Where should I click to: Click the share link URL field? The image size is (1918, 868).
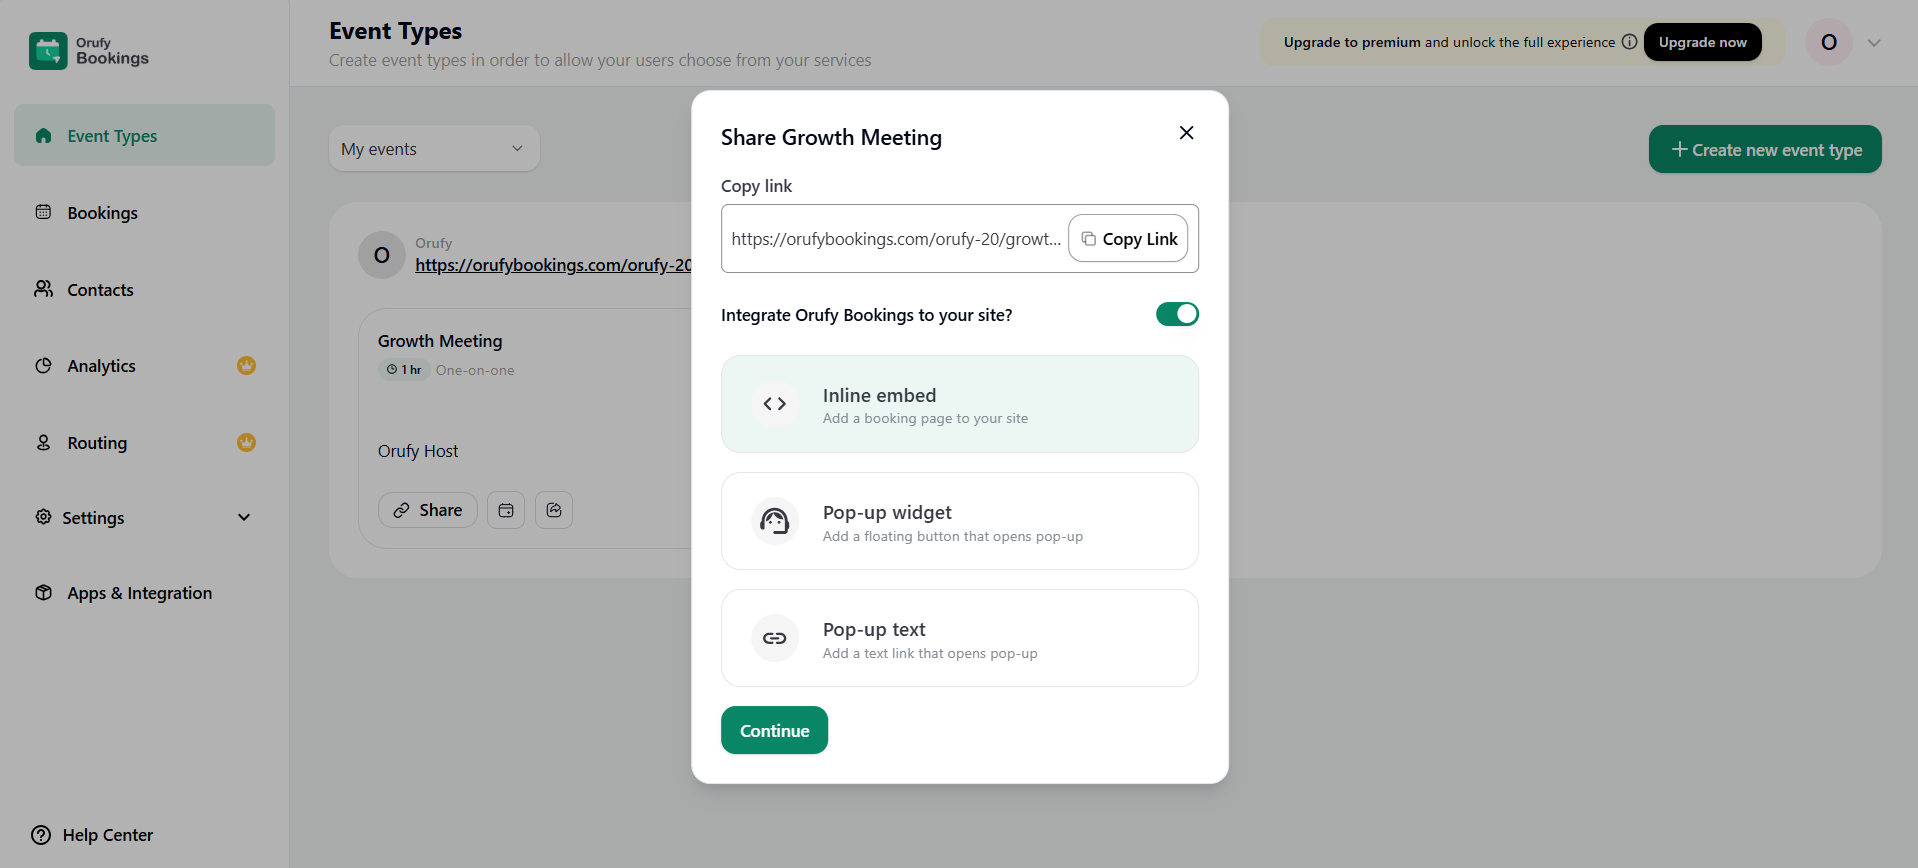[895, 239]
